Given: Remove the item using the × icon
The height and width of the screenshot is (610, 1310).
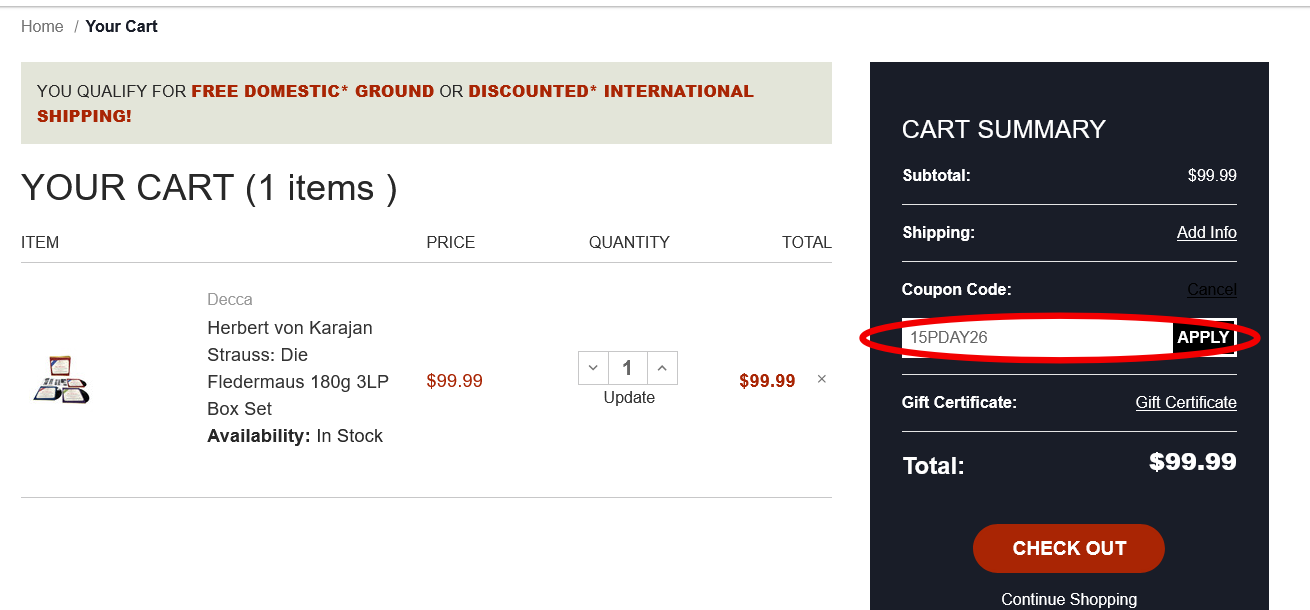Looking at the screenshot, I should point(821,380).
